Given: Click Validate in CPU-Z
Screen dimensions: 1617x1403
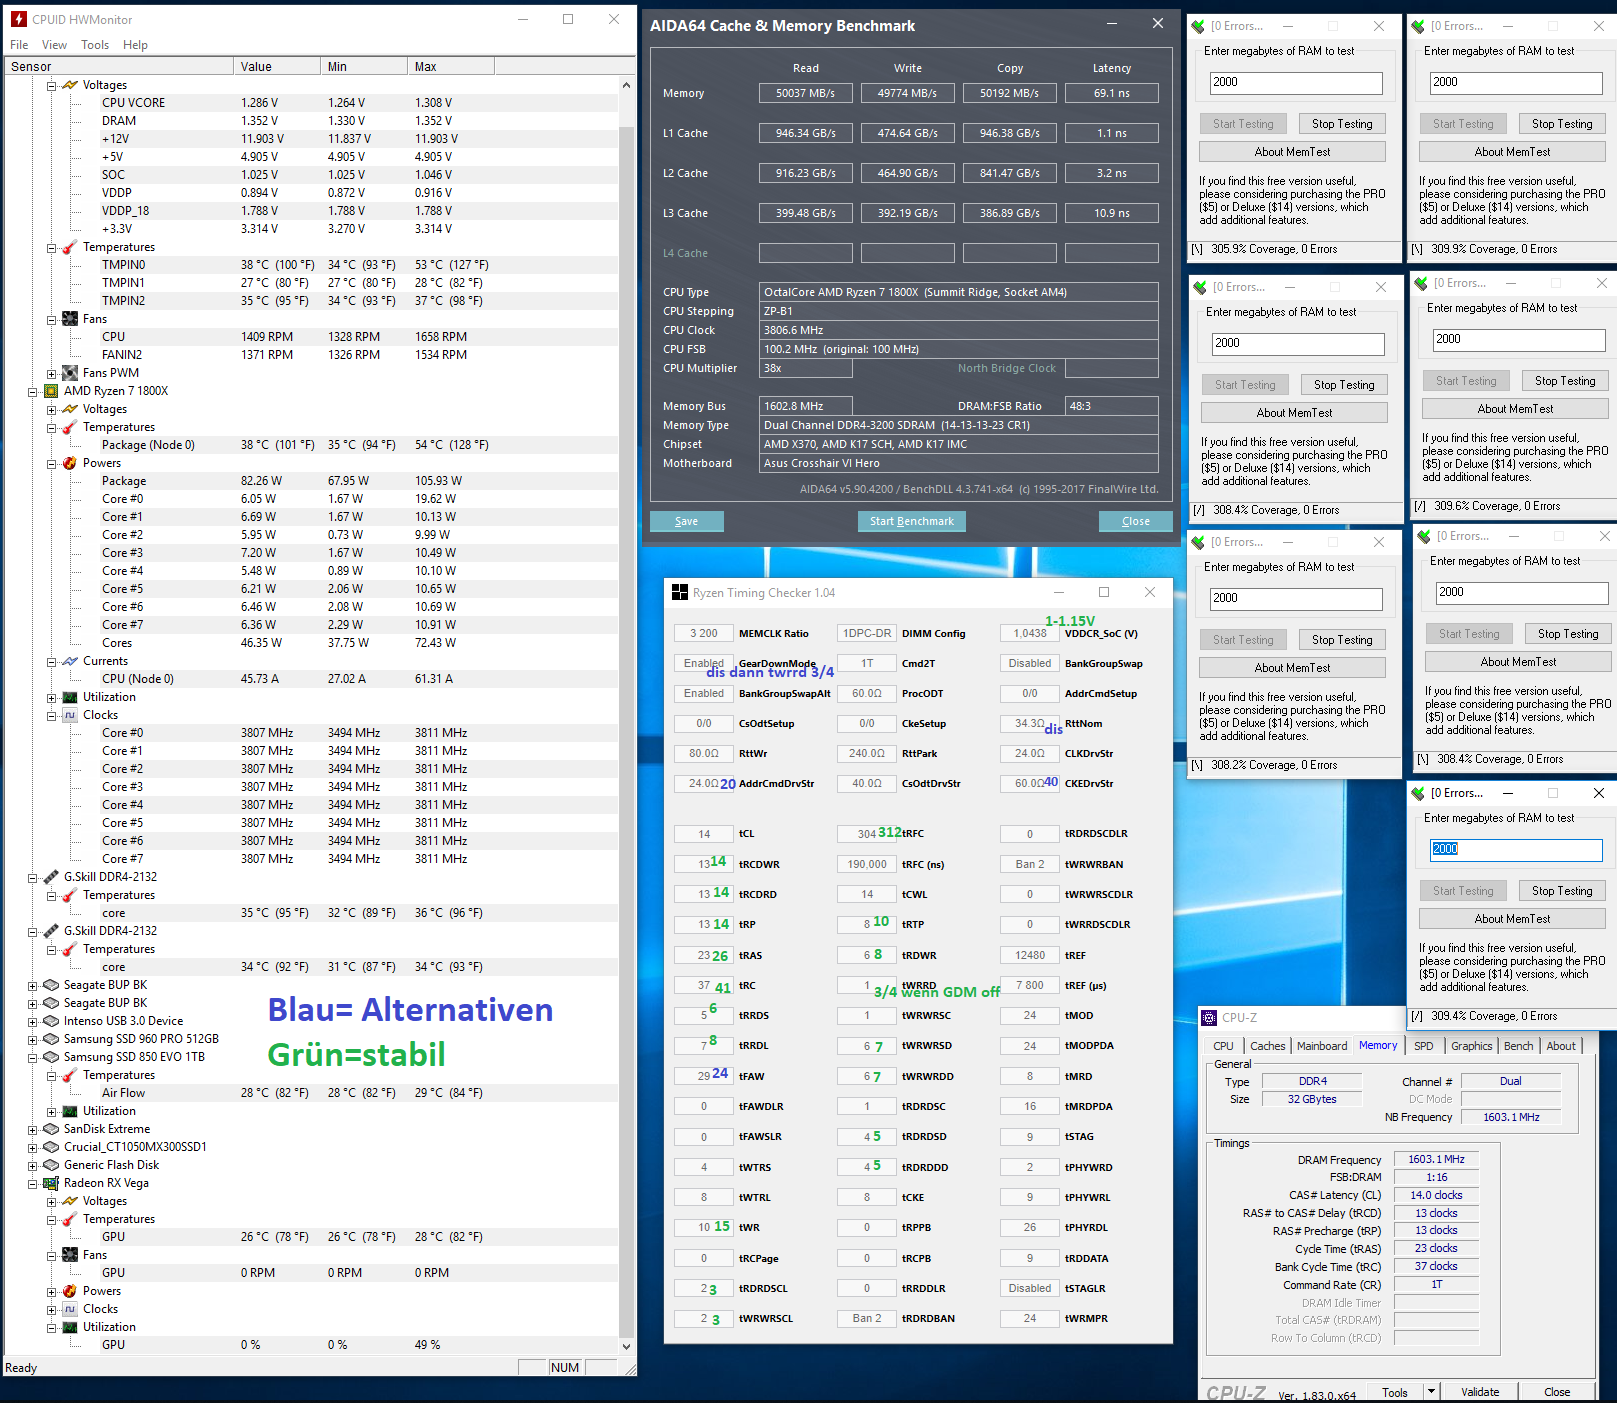Looking at the screenshot, I should (x=1479, y=1391).
